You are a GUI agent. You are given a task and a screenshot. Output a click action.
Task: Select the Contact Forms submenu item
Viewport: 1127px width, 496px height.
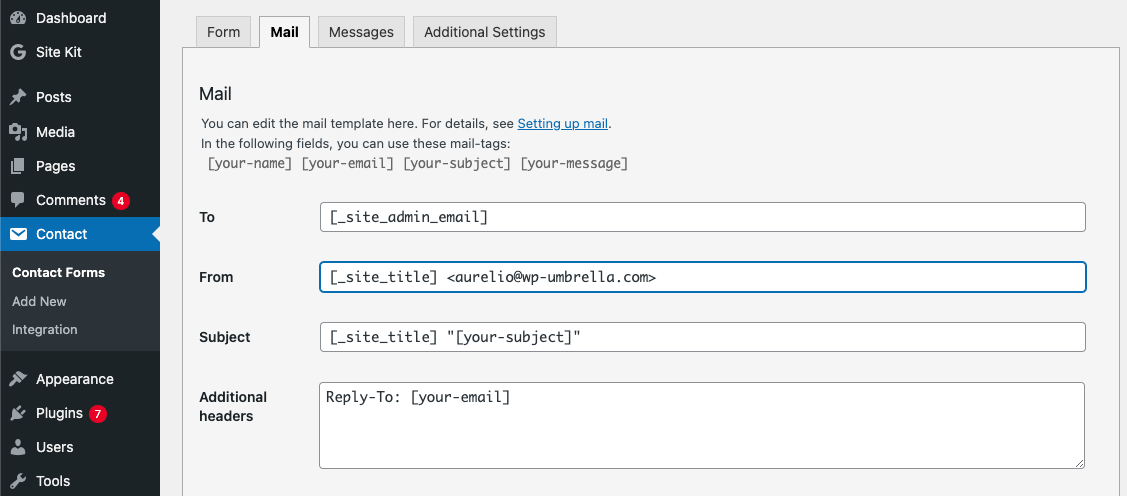(58, 272)
